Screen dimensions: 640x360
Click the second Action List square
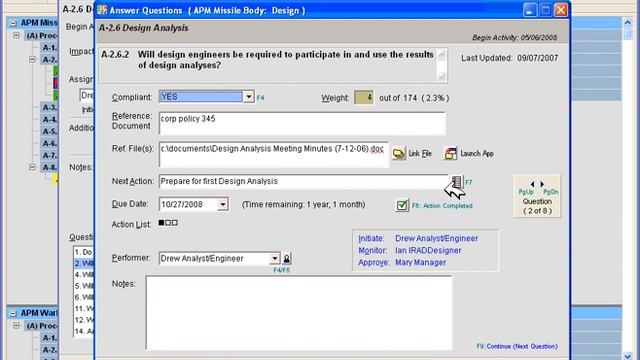point(168,223)
